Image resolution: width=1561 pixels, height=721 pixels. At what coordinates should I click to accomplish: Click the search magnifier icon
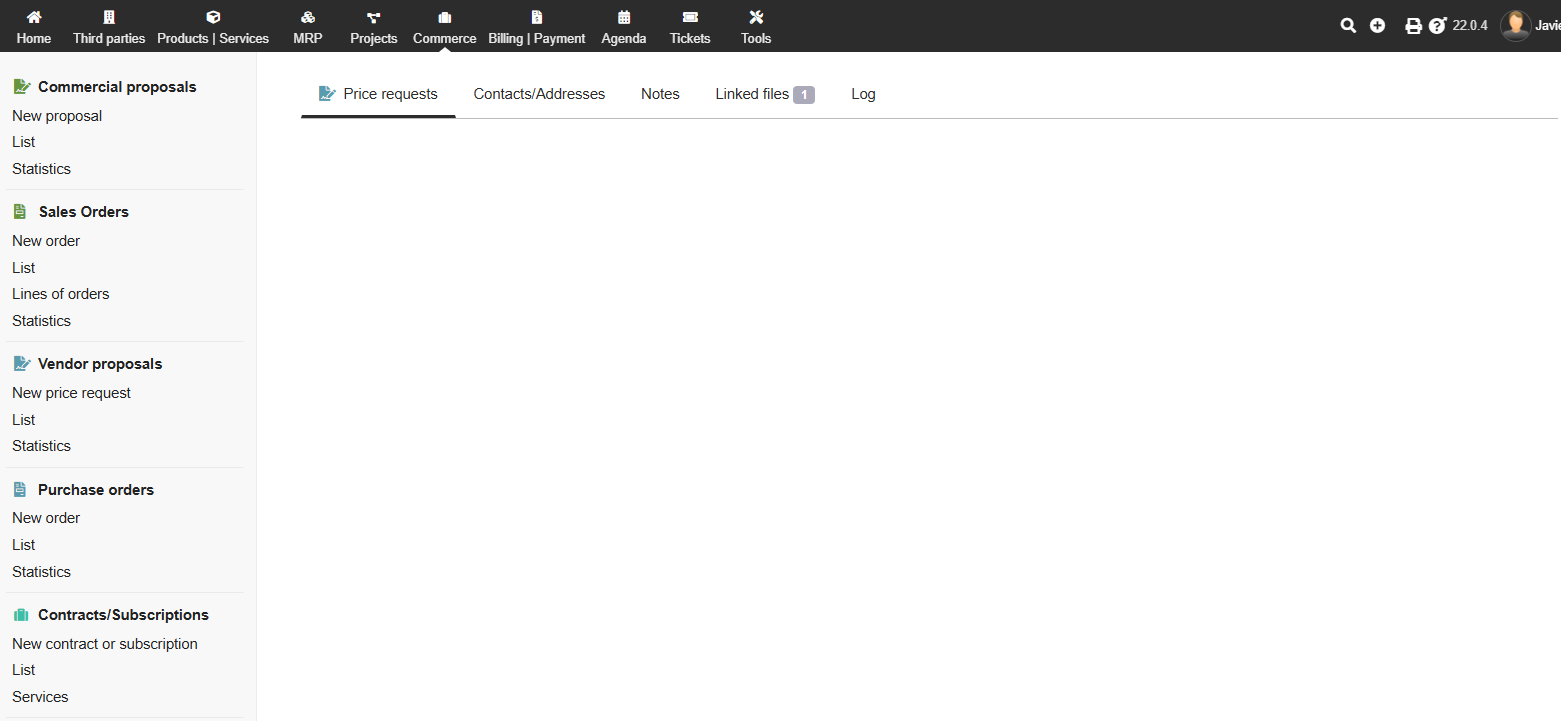point(1348,26)
